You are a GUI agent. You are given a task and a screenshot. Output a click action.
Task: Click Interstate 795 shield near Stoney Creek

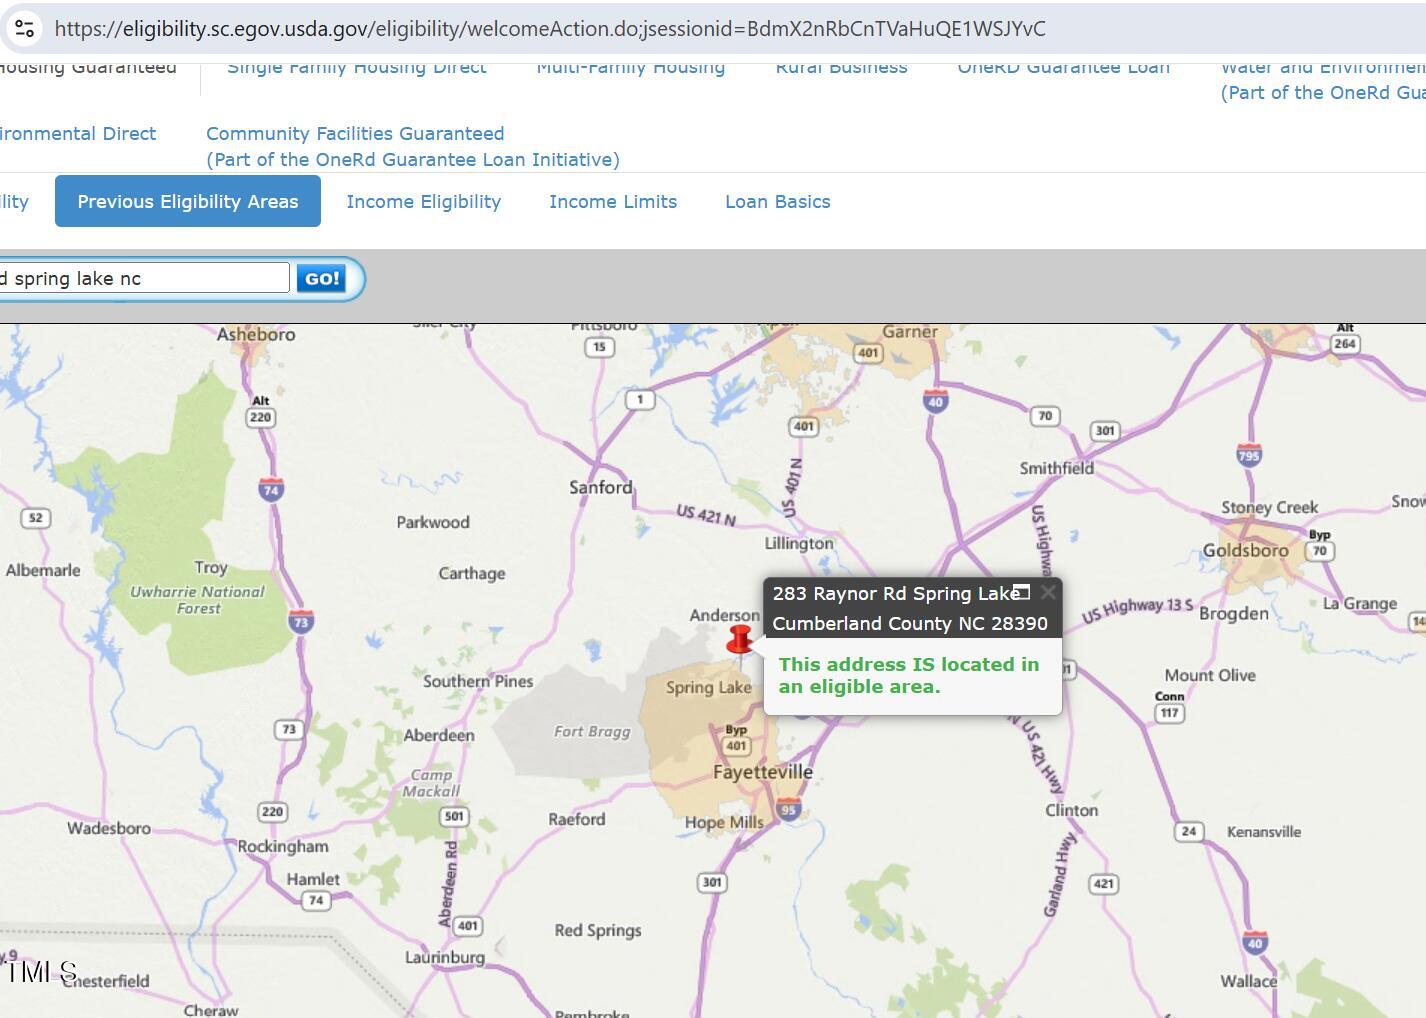coord(1249,454)
